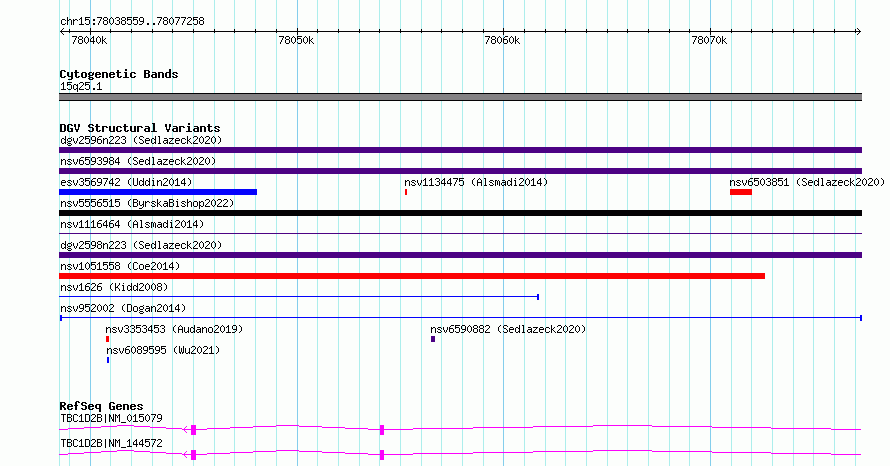890x466 pixels.
Task: Open variant label esv3569742 (Uddin2014)
Action: [x=126, y=182]
